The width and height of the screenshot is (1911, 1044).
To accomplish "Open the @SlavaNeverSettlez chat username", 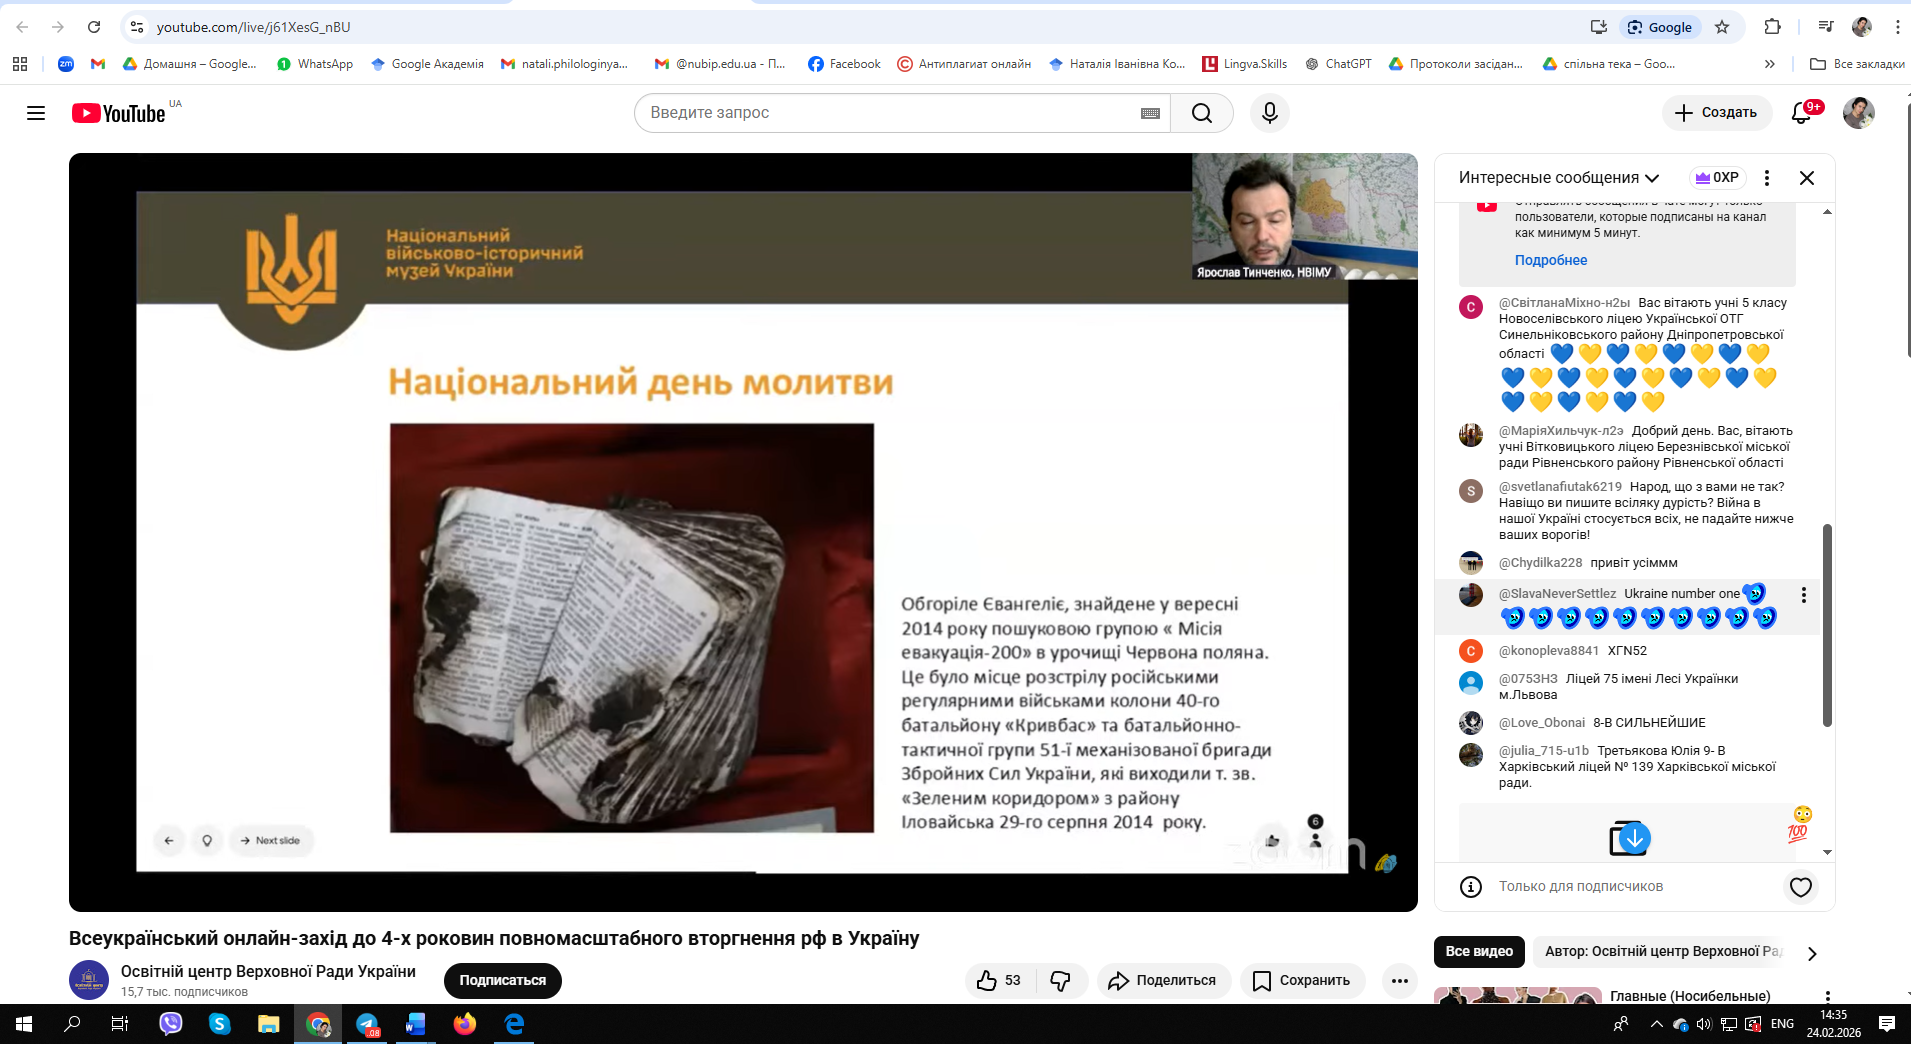I will 1557,594.
